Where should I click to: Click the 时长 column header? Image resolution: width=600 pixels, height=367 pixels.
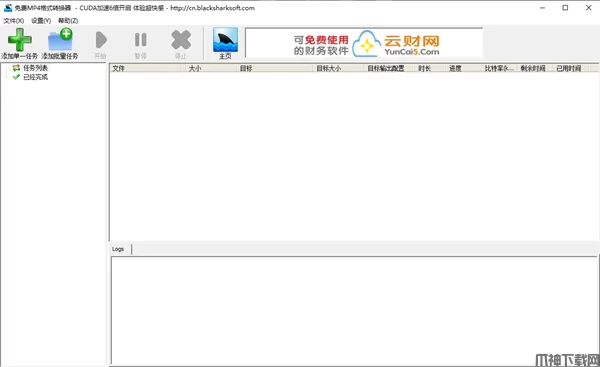point(431,69)
